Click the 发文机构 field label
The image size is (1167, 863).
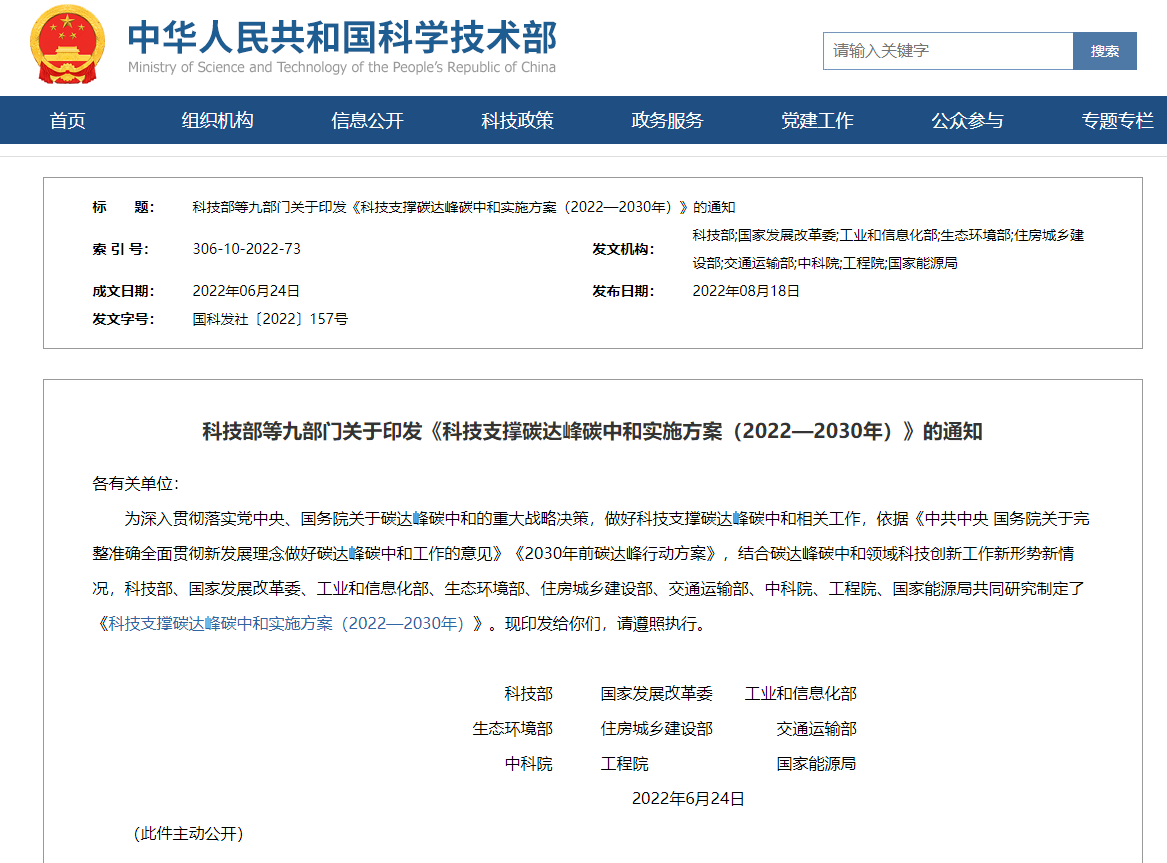coord(624,249)
